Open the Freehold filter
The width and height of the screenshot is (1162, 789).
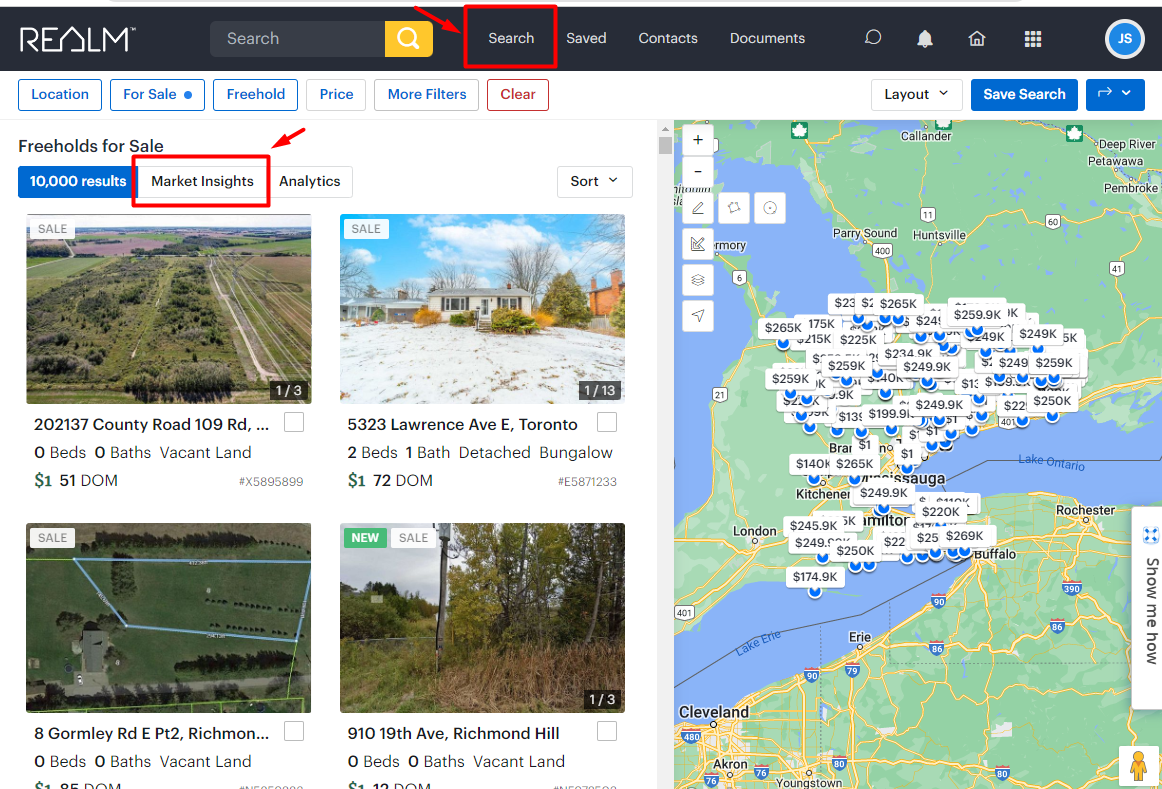pos(256,95)
